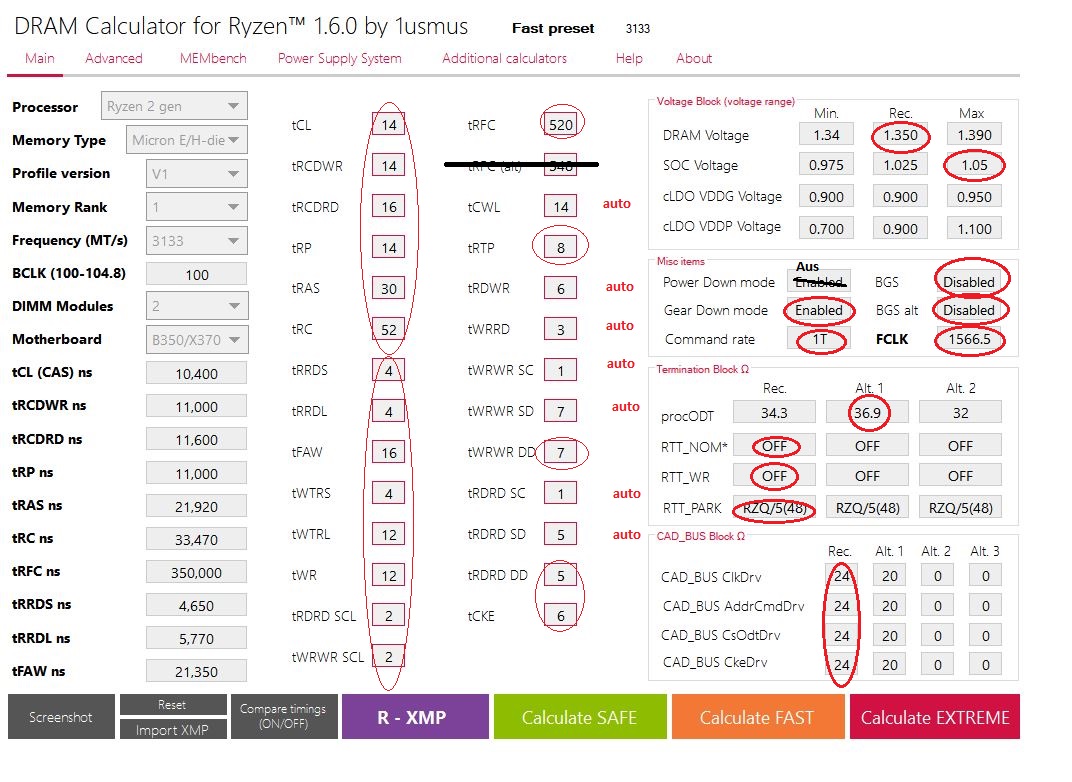Click the Gear Down mode Enabled value
This screenshot has height=782, width=1072.
819,310
